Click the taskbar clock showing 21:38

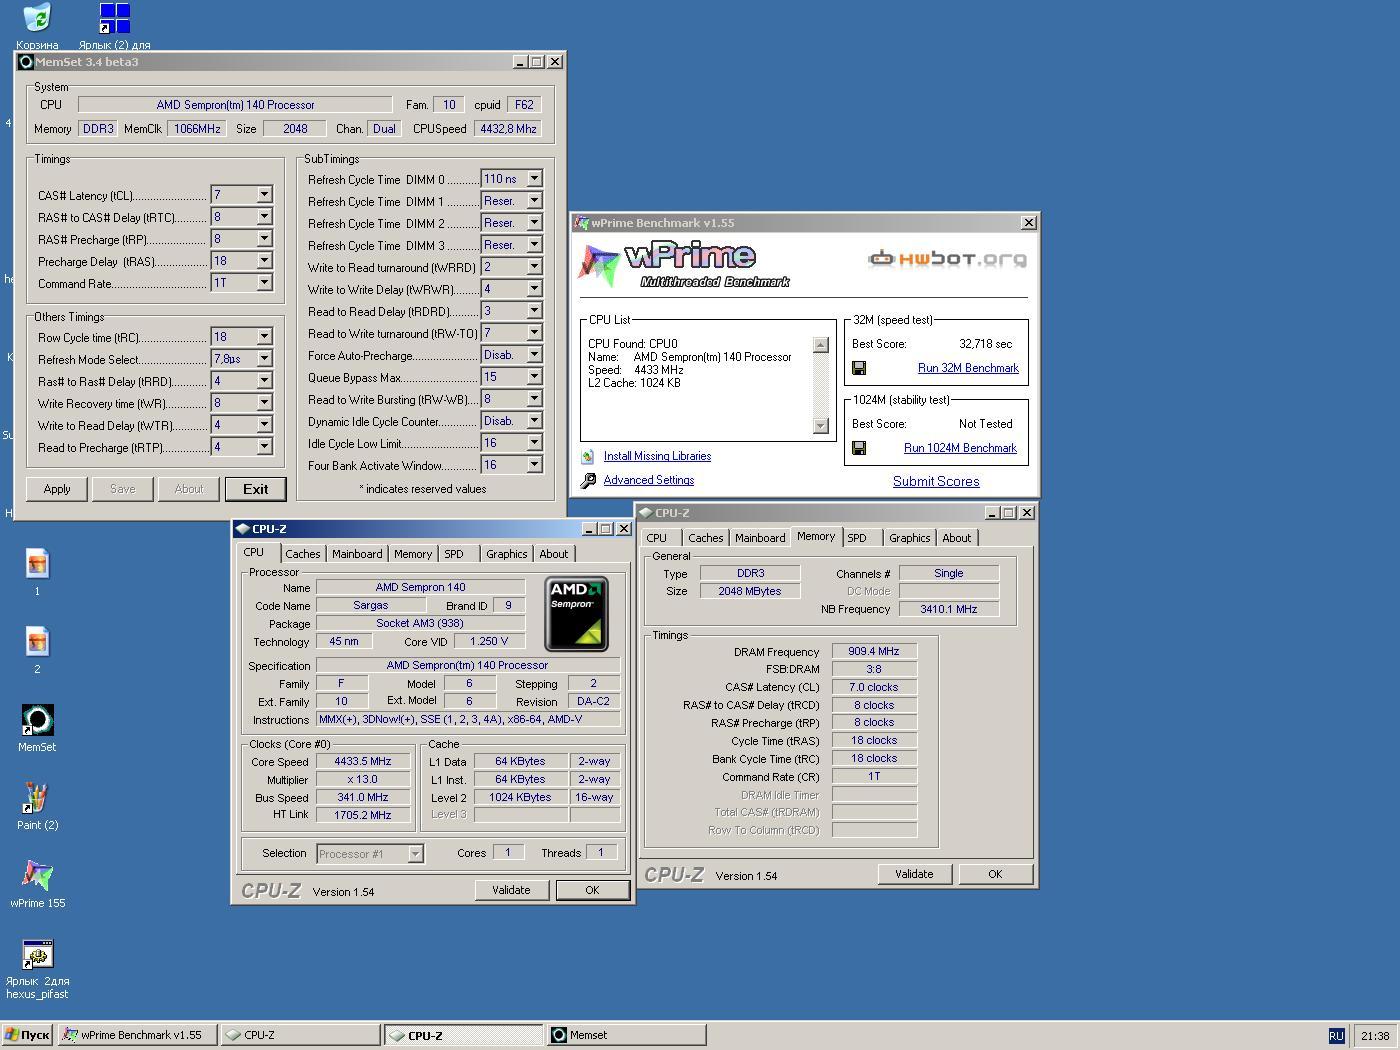pyautogui.click(x=1375, y=1036)
